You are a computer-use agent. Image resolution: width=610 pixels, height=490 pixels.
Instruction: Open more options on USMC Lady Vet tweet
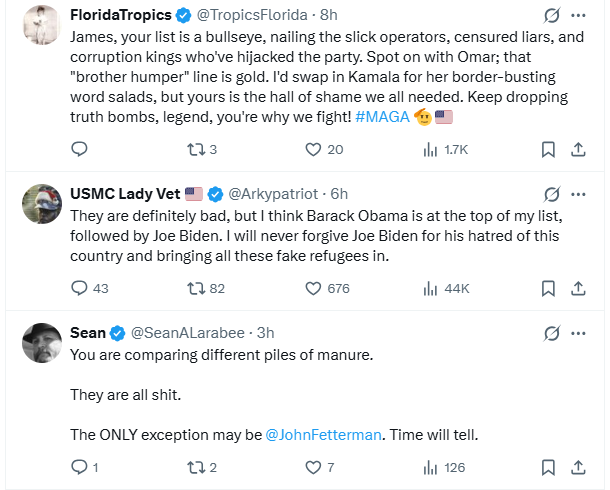[578, 194]
